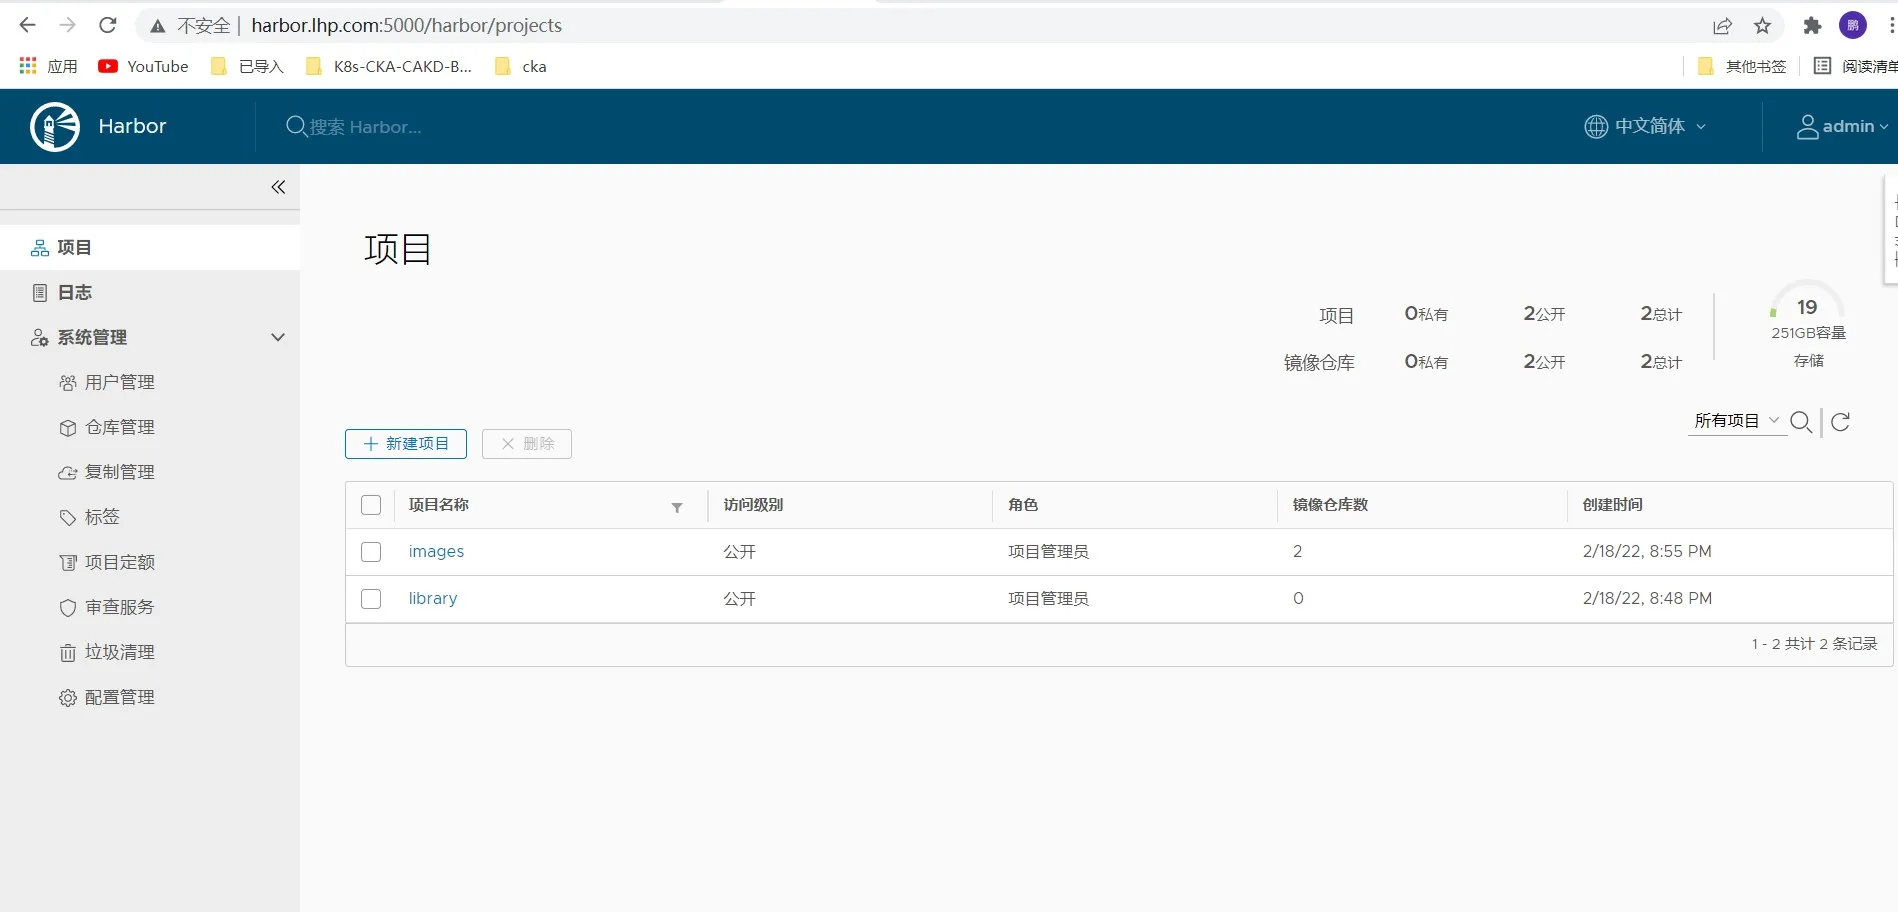Sort by 访问级别 column header
1898x912 pixels.
coord(753,505)
